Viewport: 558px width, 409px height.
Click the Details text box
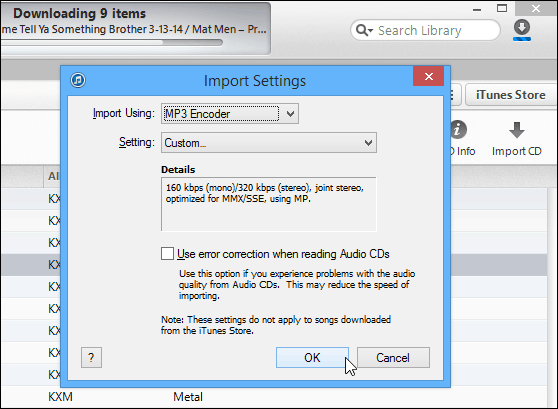[x=269, y=204]
